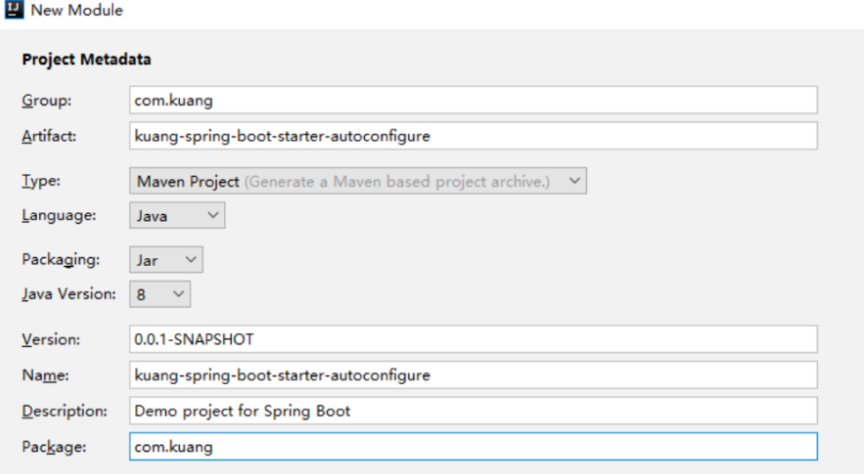Image resolution: width=864 pixels, height=474 pixels.
Task: Select the Name input field
Action: click(x=473, y=375)
